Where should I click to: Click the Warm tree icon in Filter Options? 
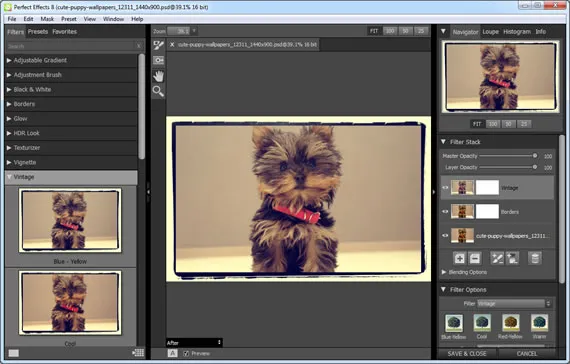tap(539, 323)
